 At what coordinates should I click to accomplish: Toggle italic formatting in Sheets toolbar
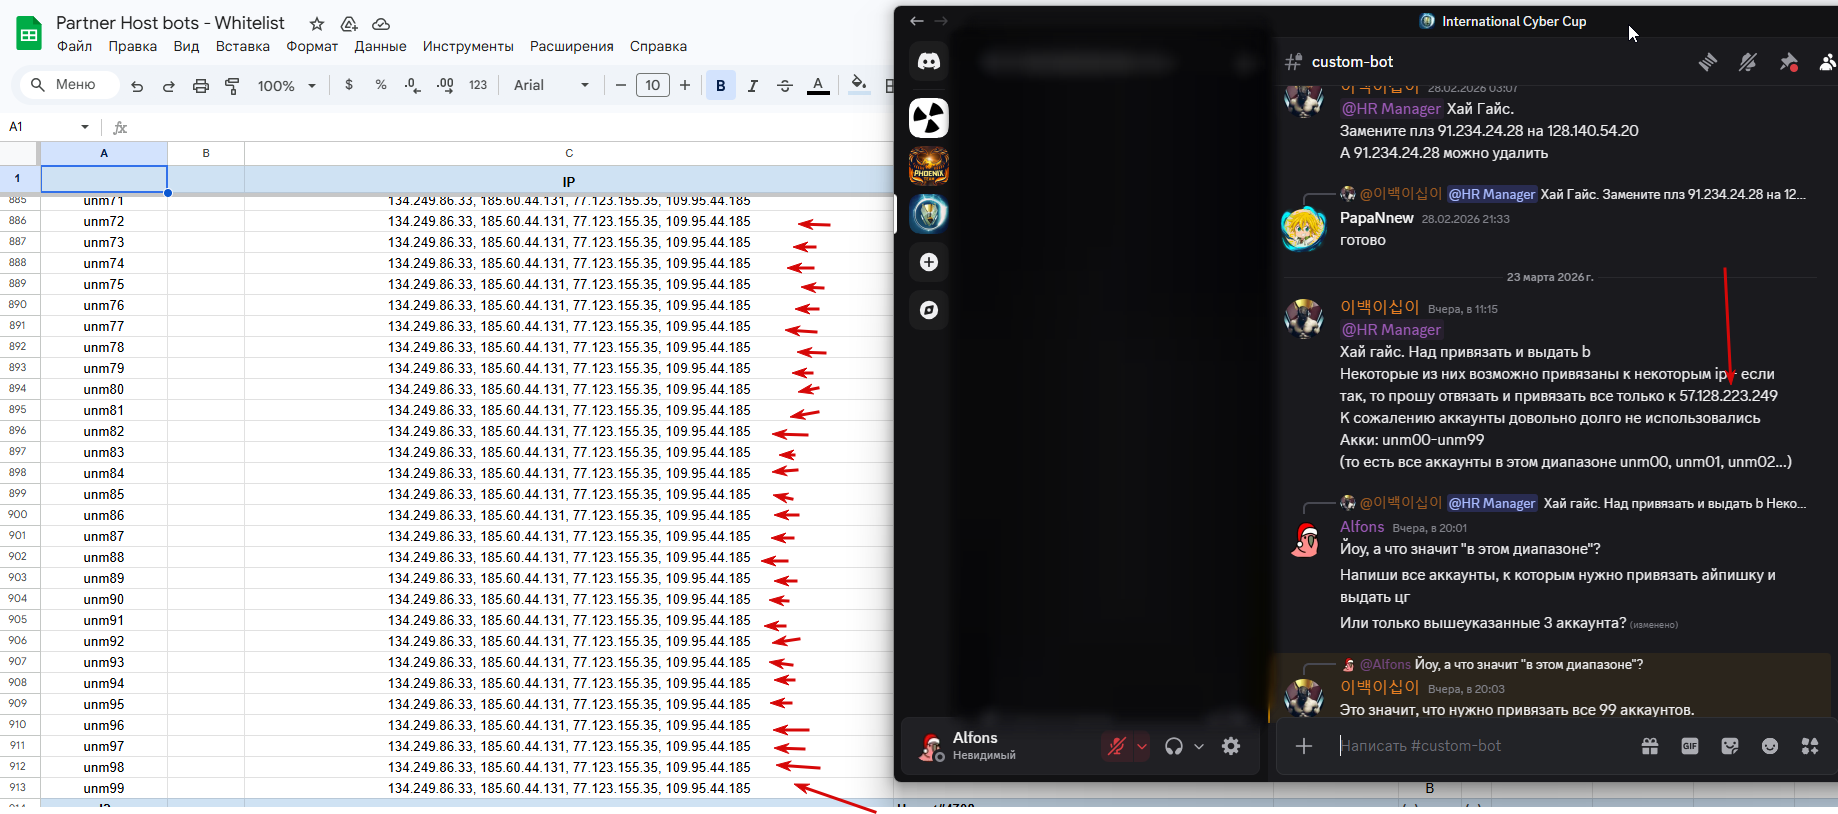click(753, 85)
